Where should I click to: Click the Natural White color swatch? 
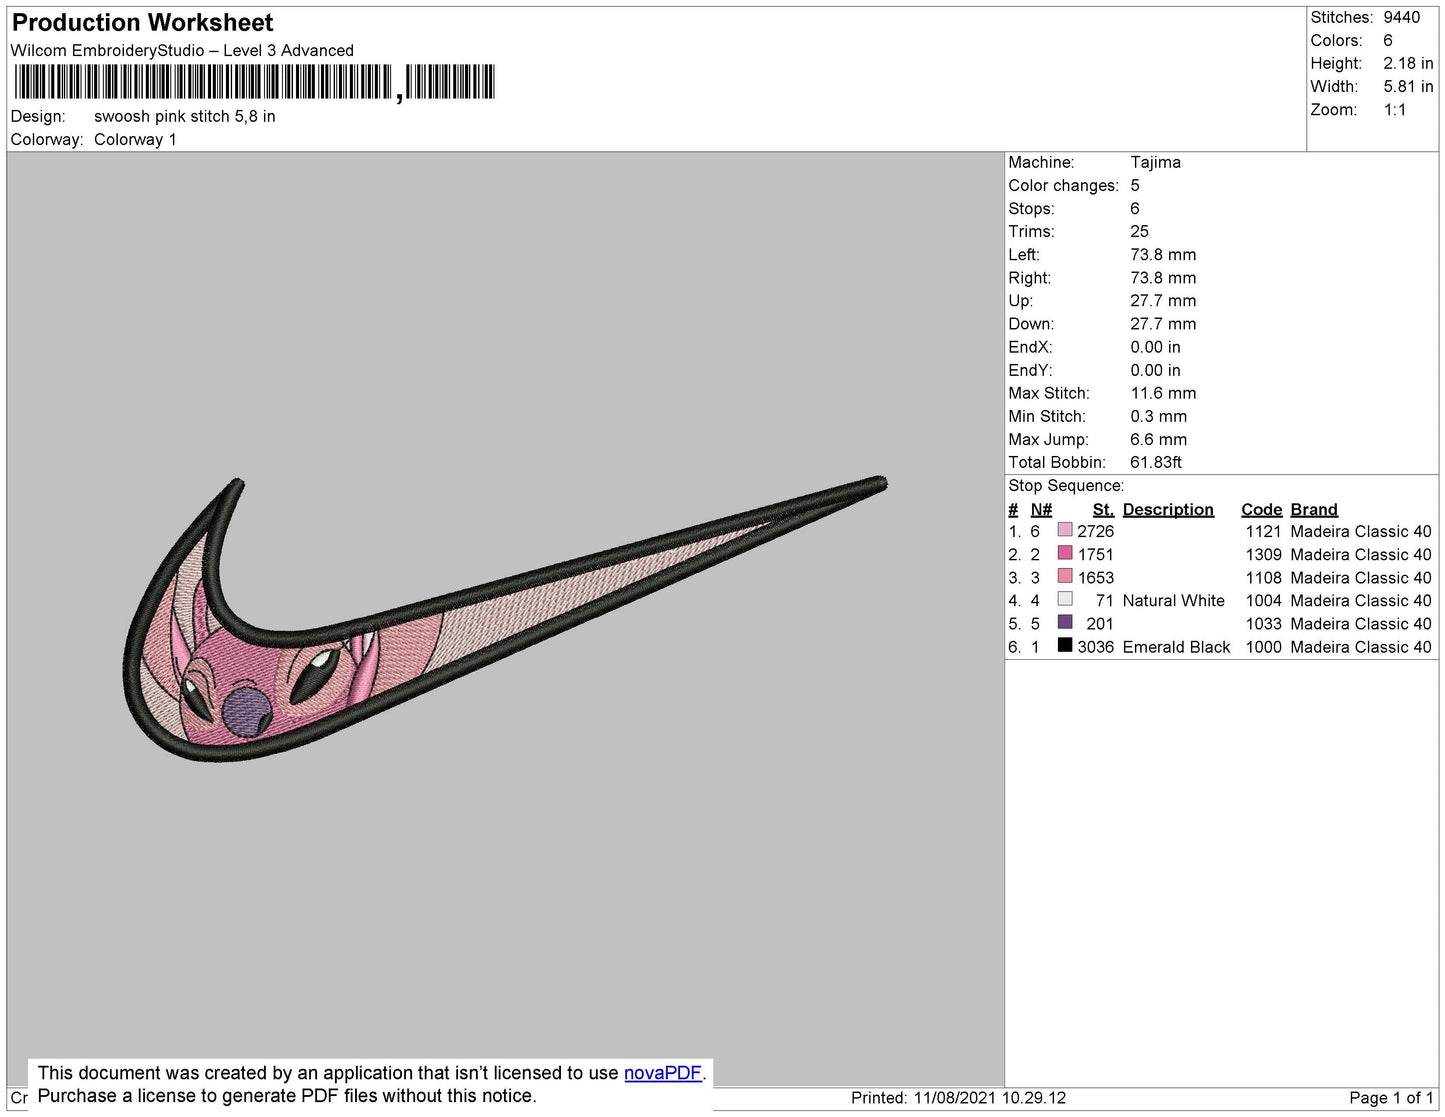pyautogui.click(x=1065, y=599)
